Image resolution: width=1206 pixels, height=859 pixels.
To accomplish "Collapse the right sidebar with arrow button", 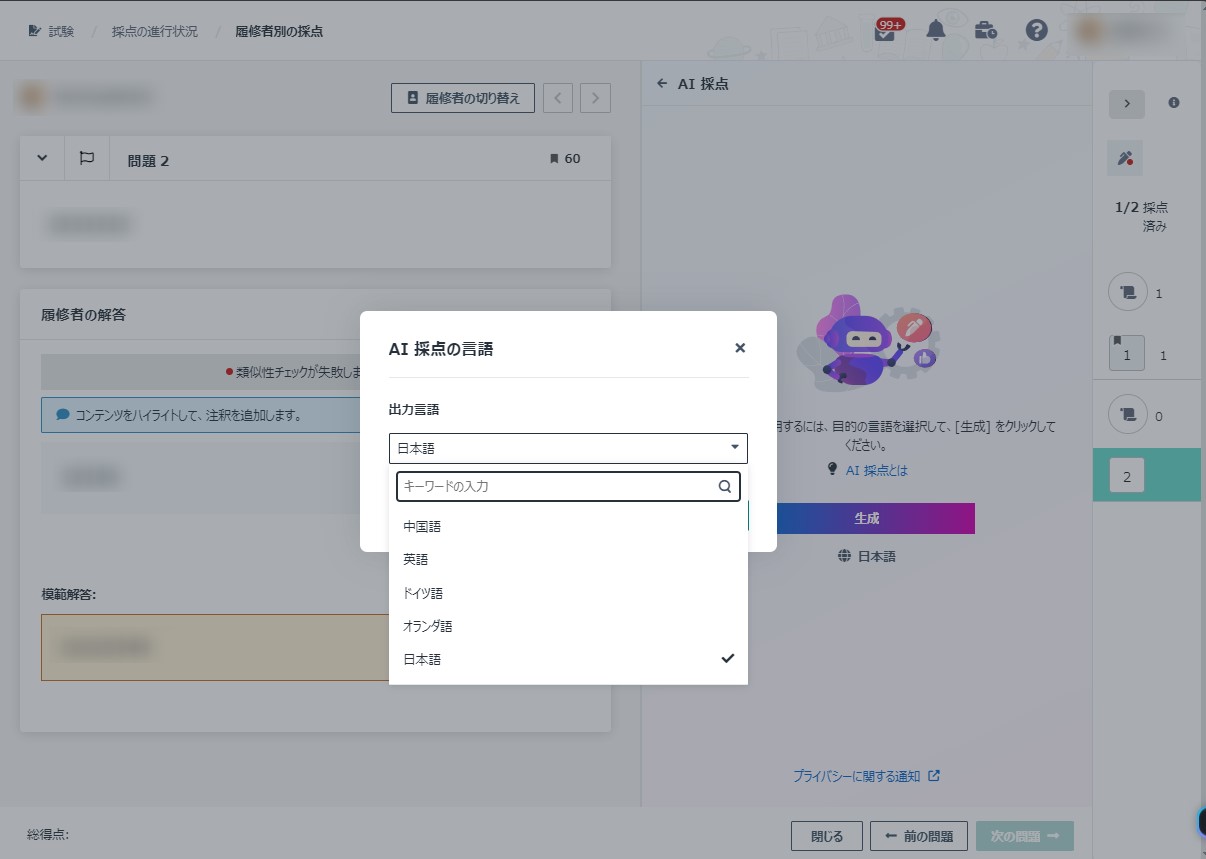I will point(1127,103).
